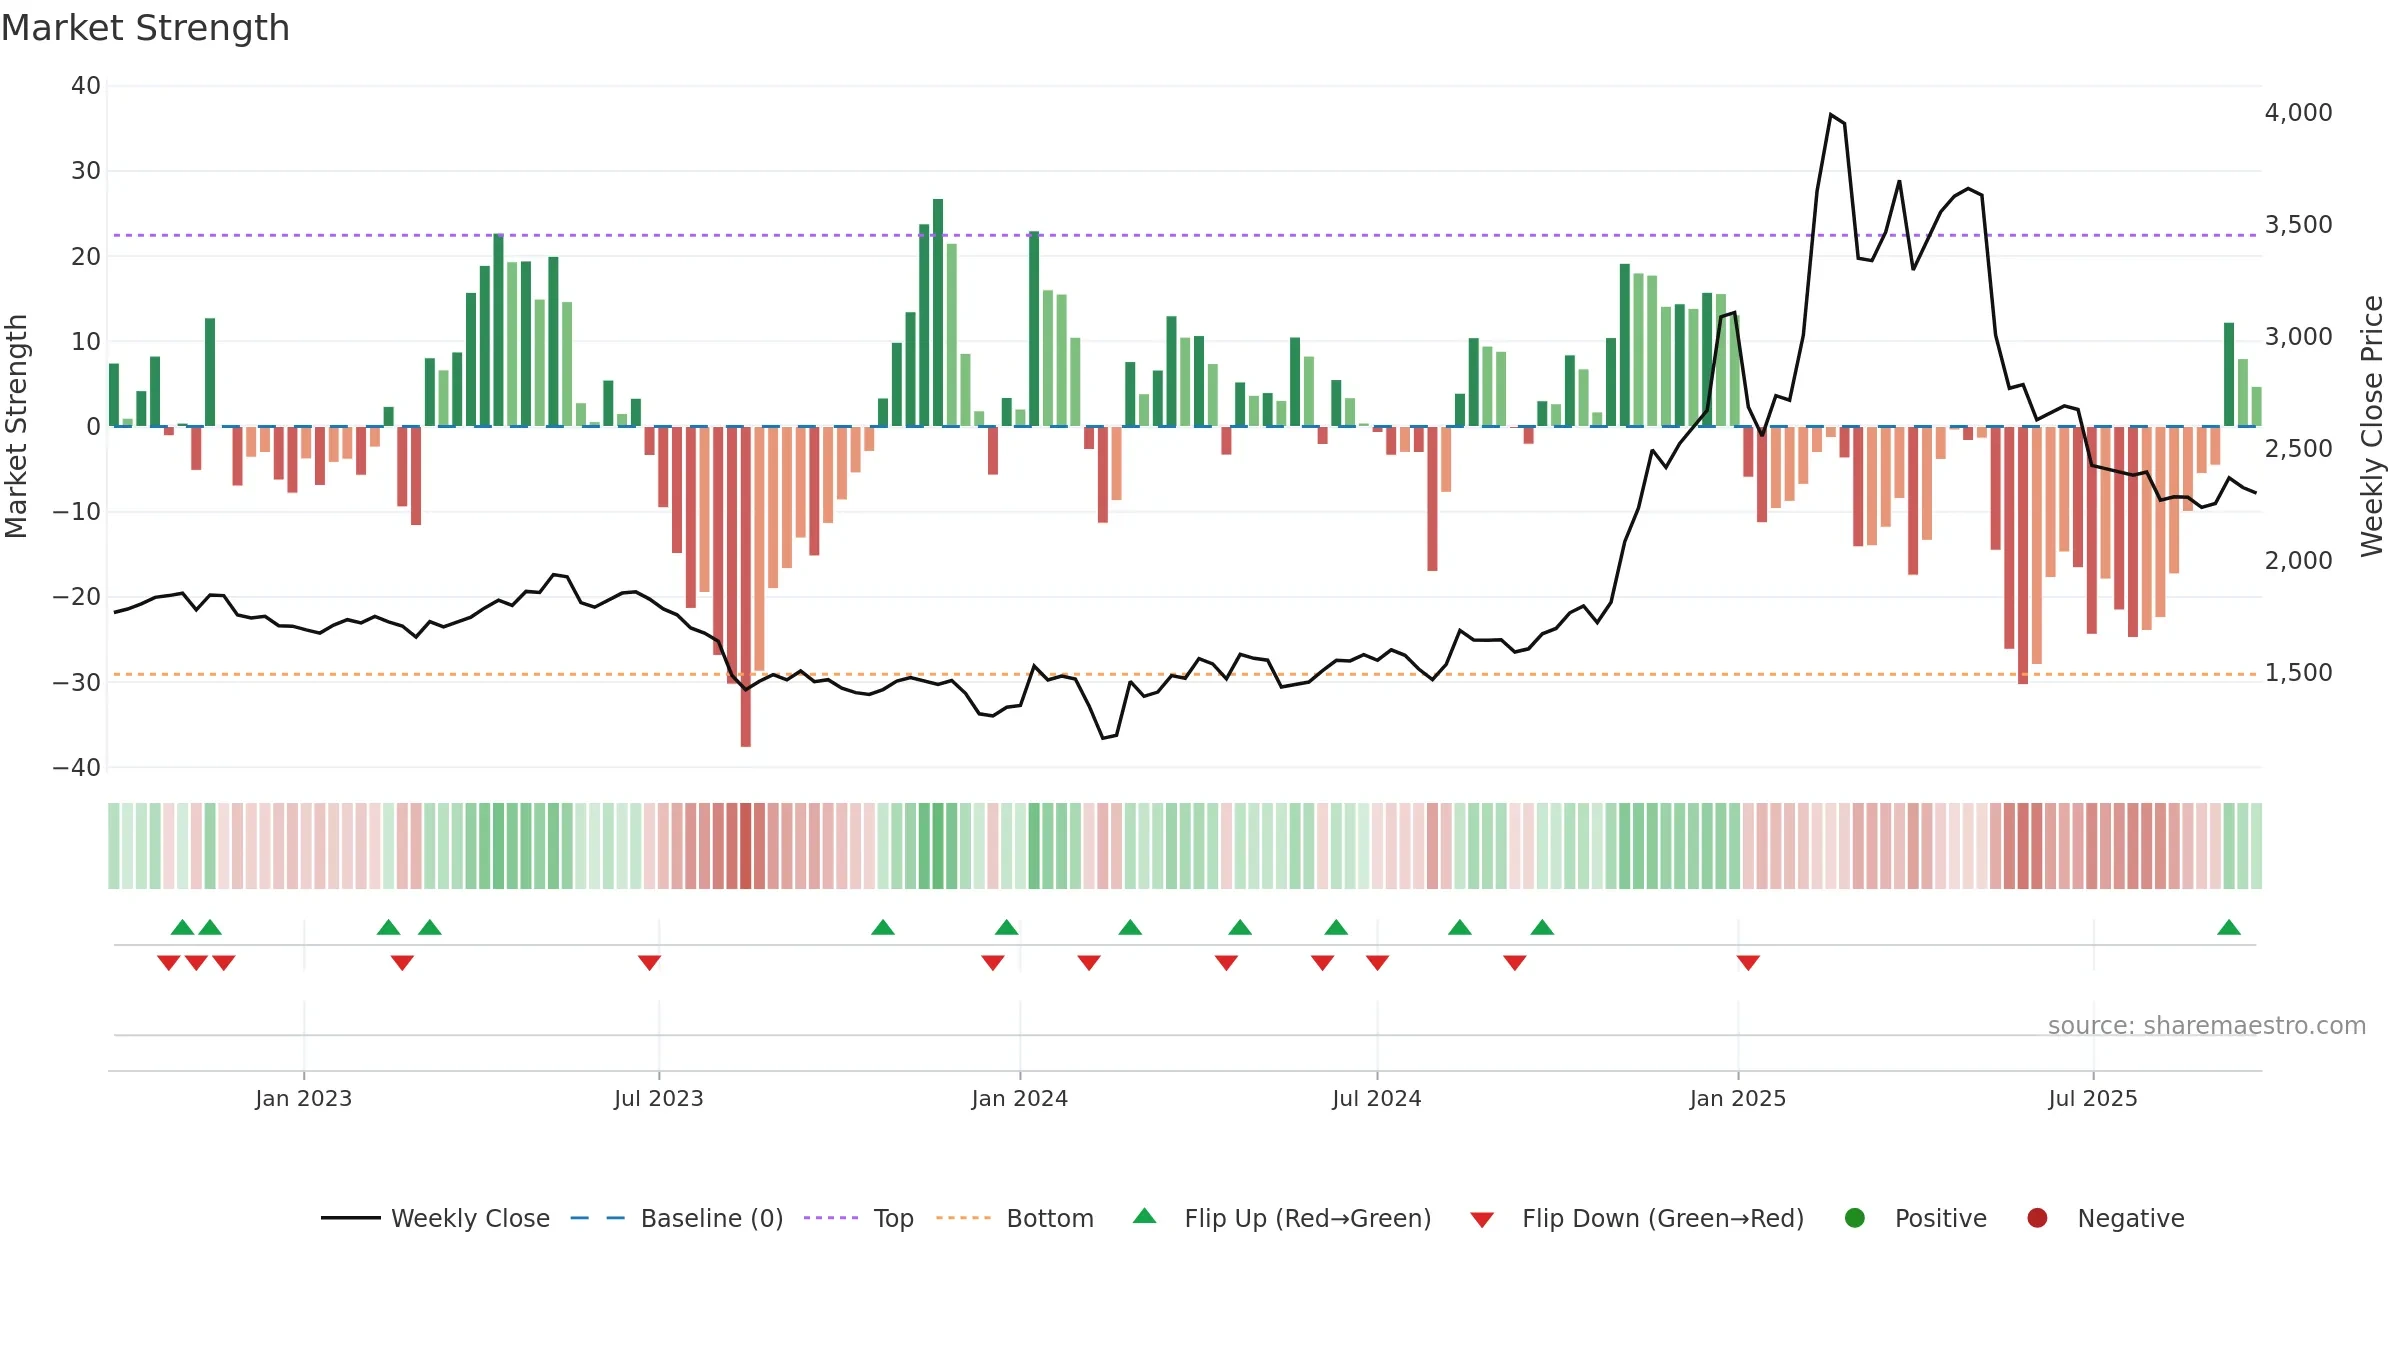
Task: Click the source: sharemaestro.com text
Action: [2207, 1026]
